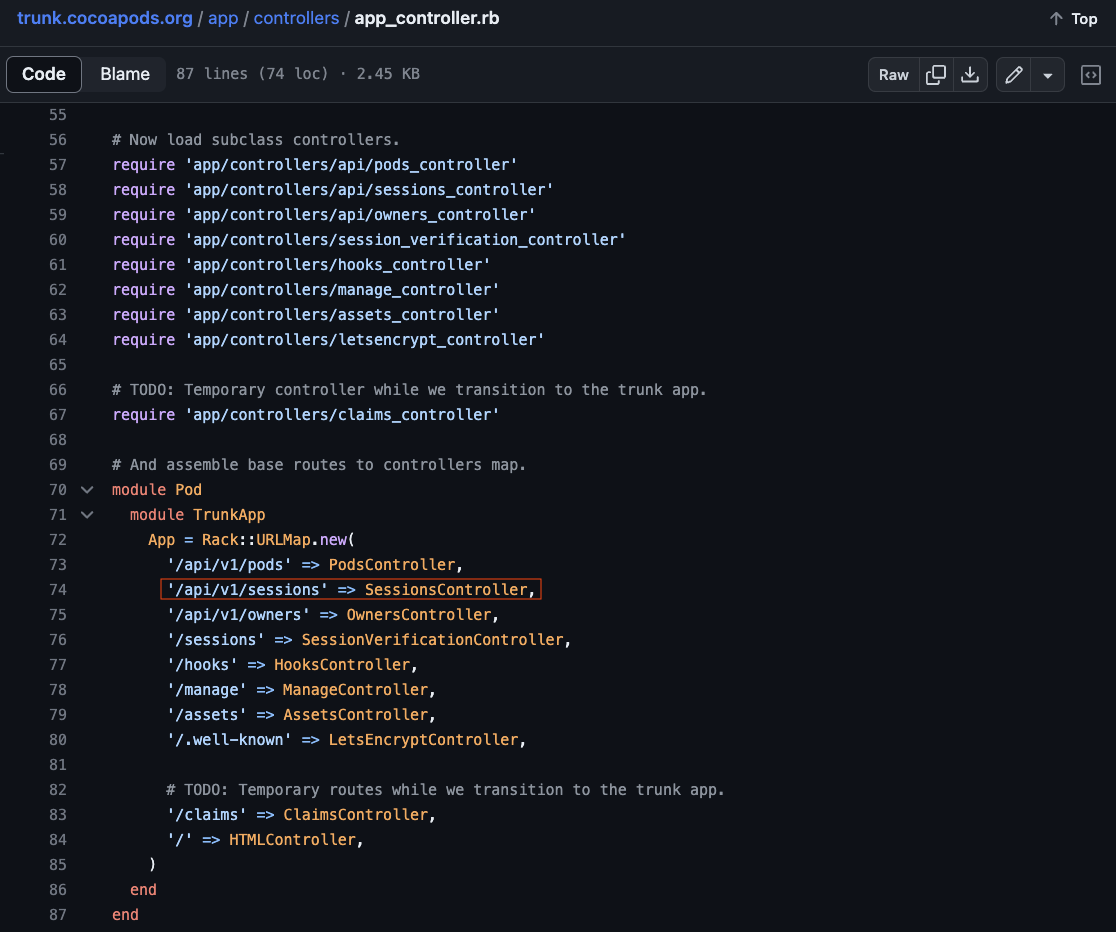Viewport: 1116px width, 932px height.
Task: Click 'URLMap' on line 72
Action: click(x=283, y=540)
